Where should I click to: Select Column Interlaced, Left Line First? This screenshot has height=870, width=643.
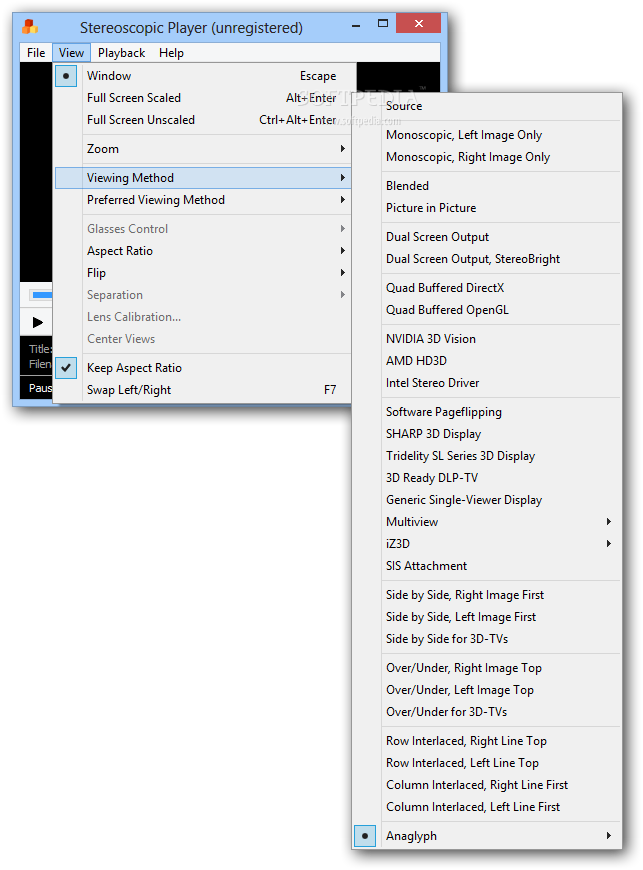pos(487,807)
